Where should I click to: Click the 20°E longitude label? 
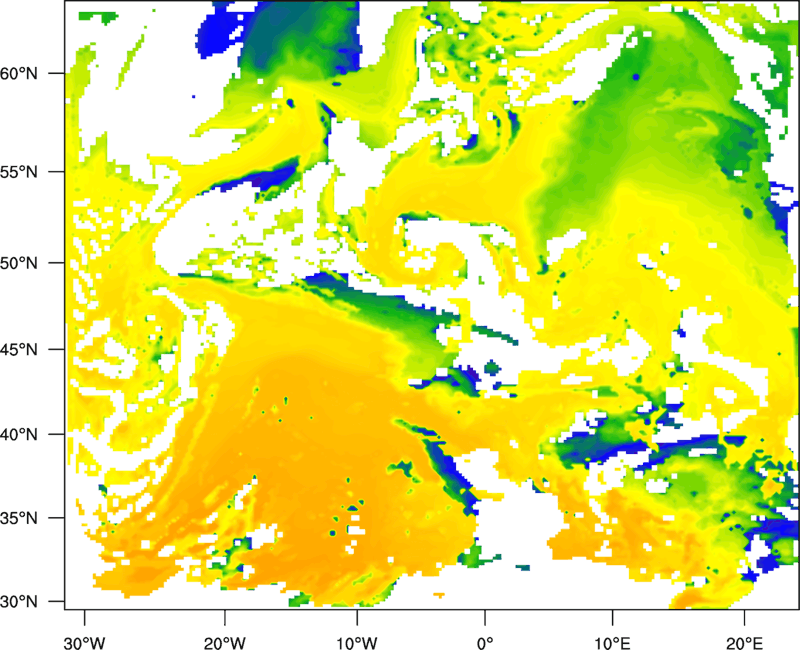[744, 643]
